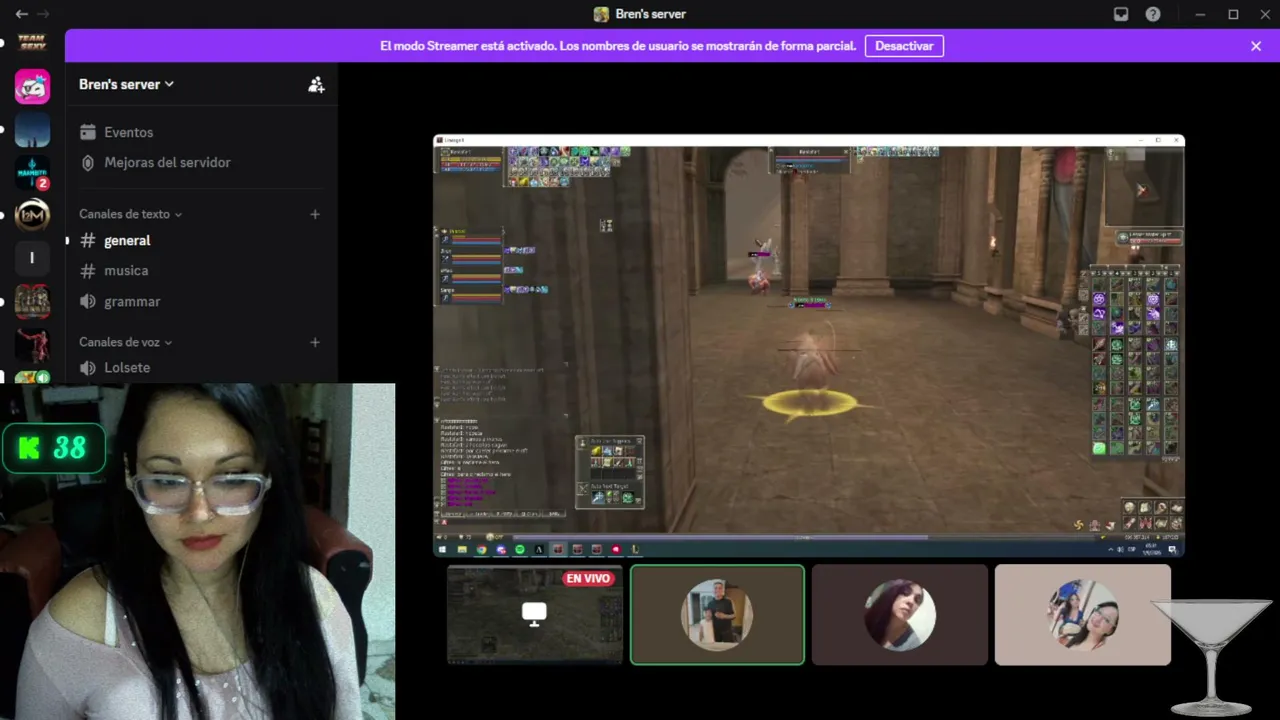Go back with the left arrow
This screenshot has height=720, width=1280.
coord(21,14)
